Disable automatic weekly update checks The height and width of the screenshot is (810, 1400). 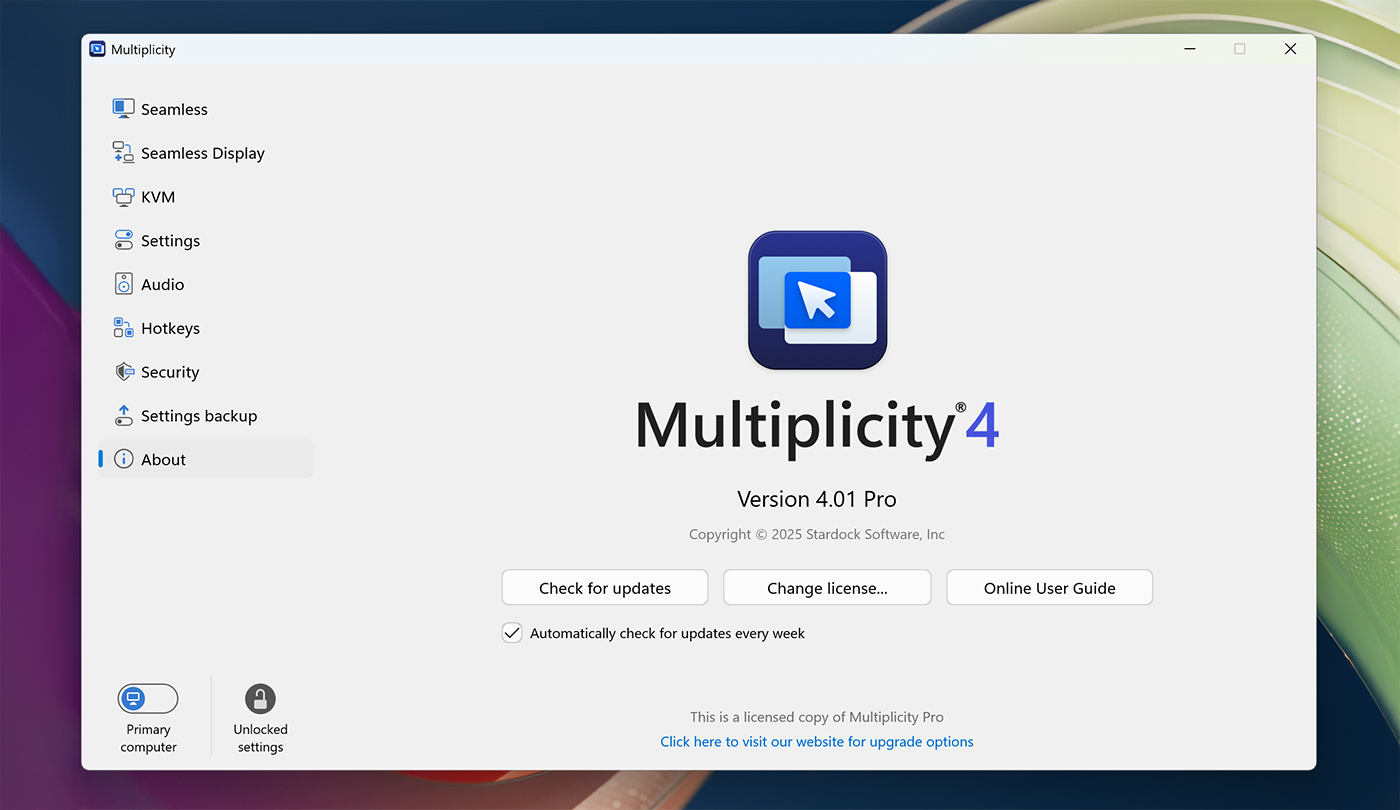tap(512, 632)
